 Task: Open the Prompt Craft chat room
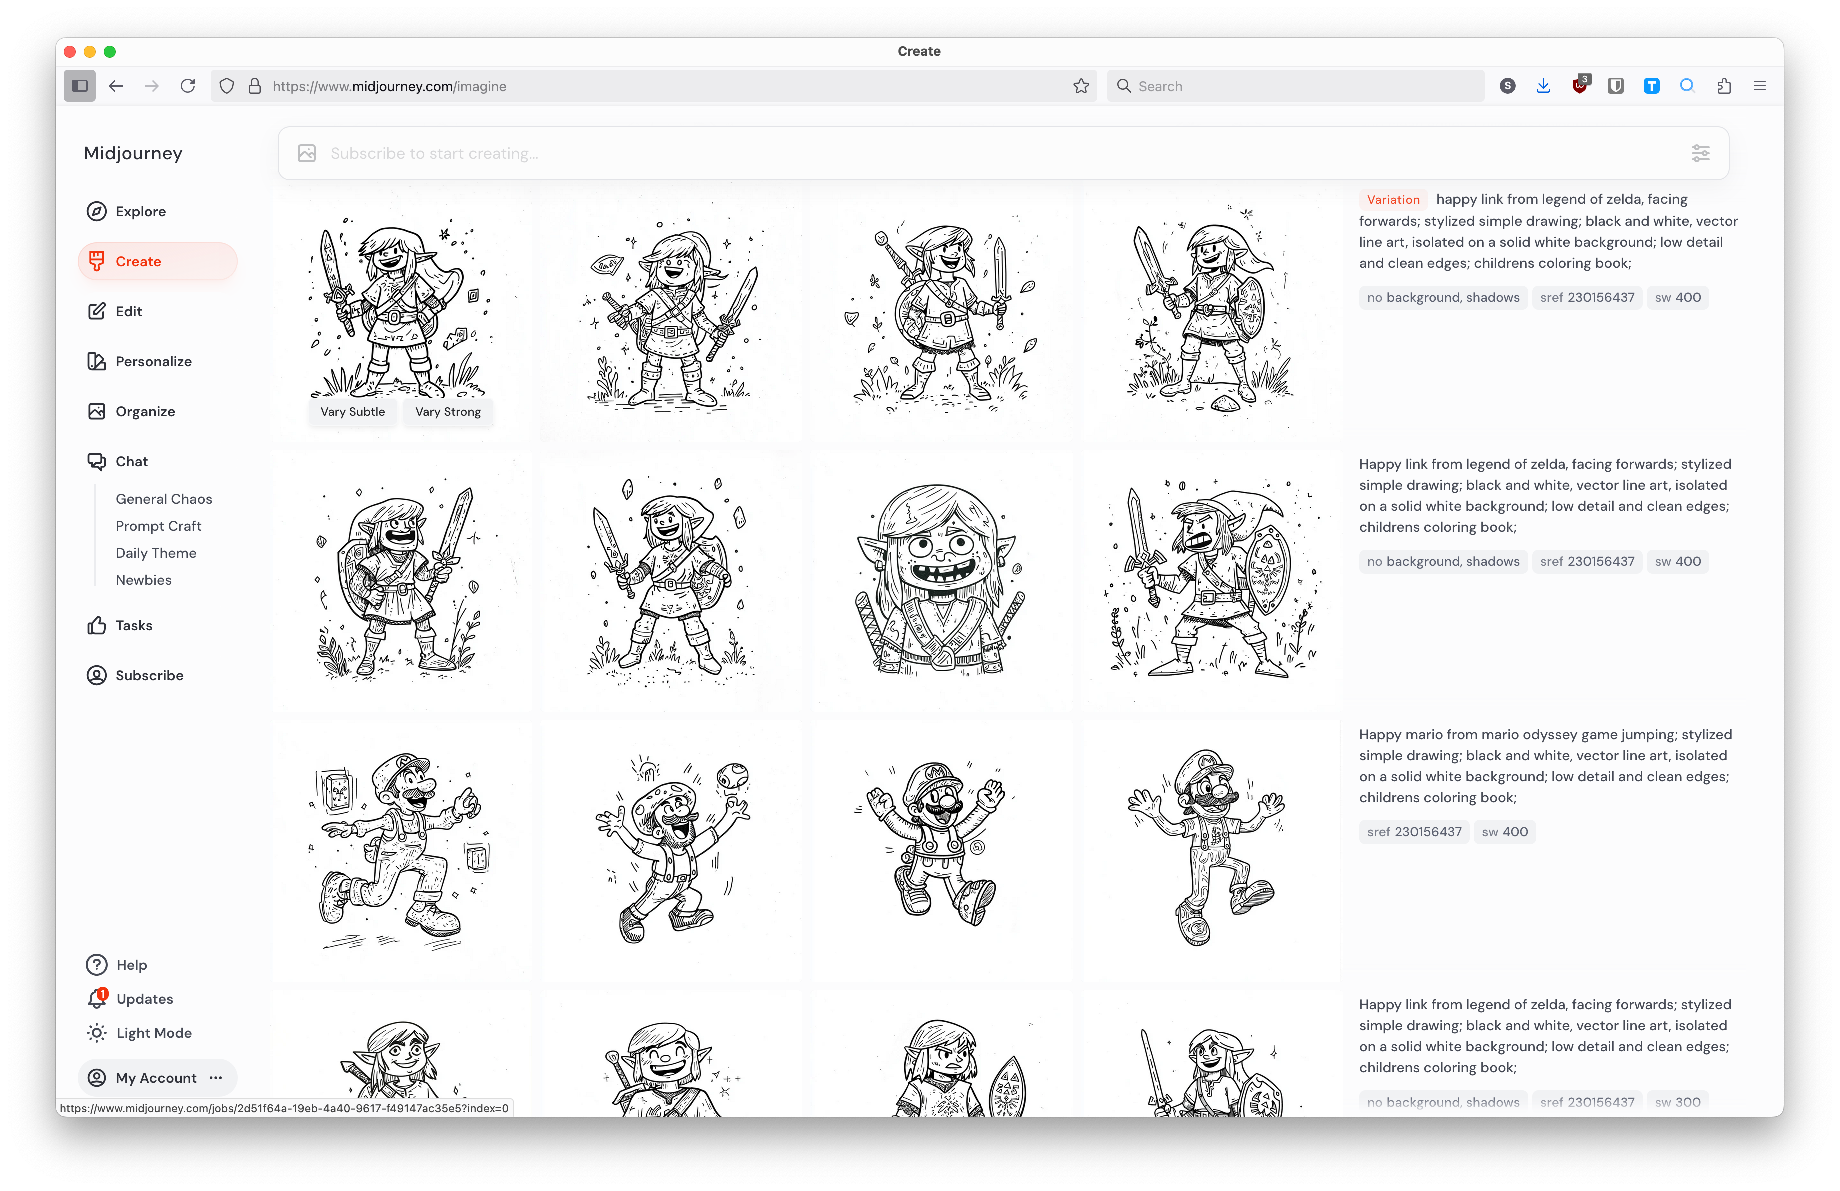tap(158, 526)
